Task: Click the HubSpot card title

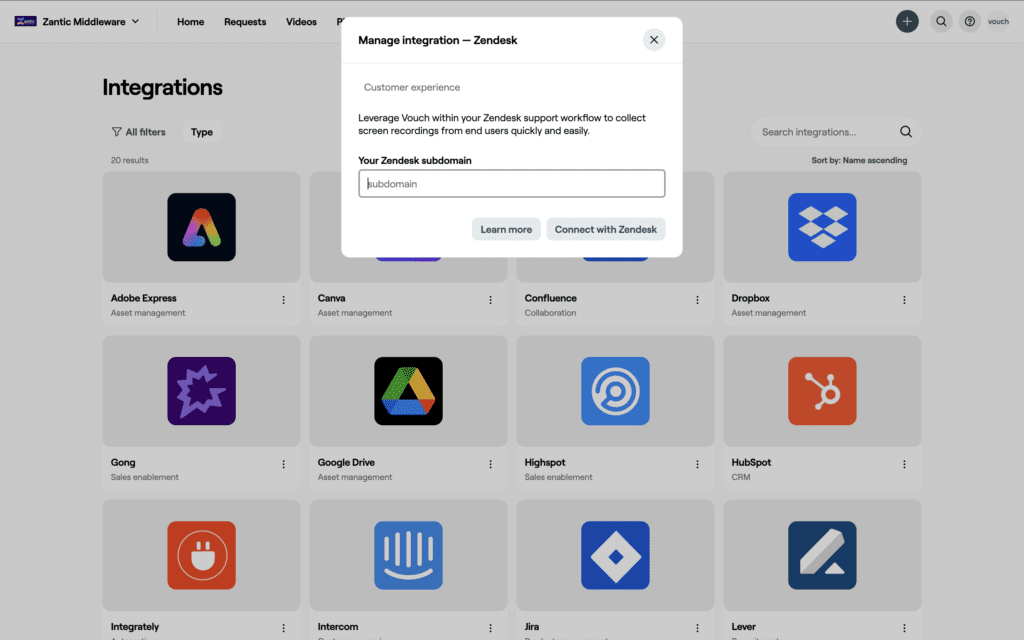Action: click(751, 462)
